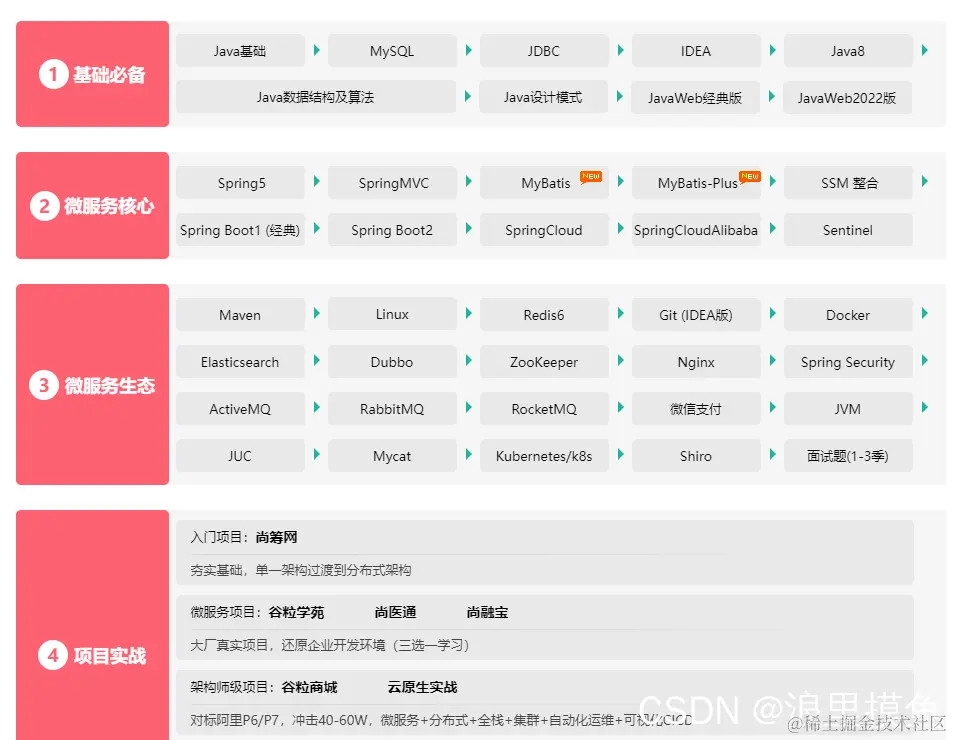The image size is (953, 740).
Task: Select the Spring5 course box
Action: coord(240,183)
